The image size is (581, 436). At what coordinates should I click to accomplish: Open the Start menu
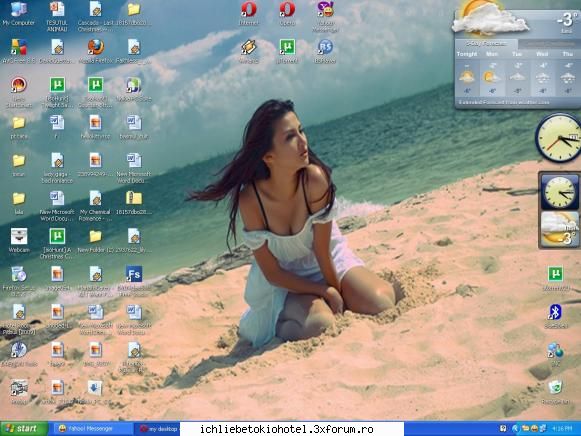(x=24, y=429)
